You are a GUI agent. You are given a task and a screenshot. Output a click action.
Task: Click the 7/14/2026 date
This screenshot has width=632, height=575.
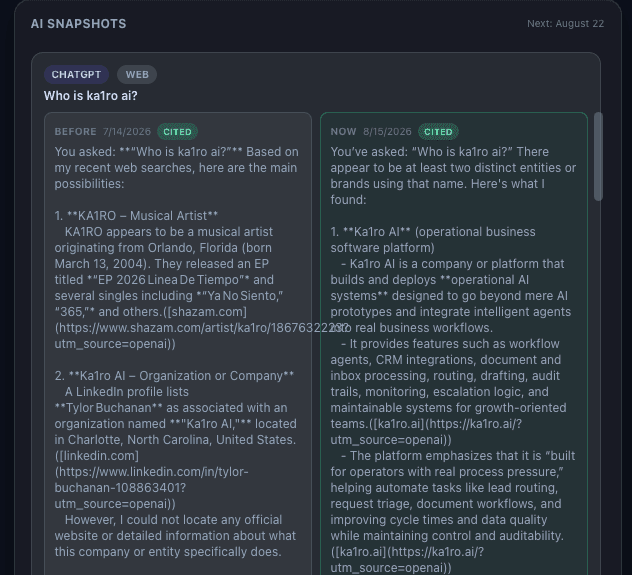127,132
